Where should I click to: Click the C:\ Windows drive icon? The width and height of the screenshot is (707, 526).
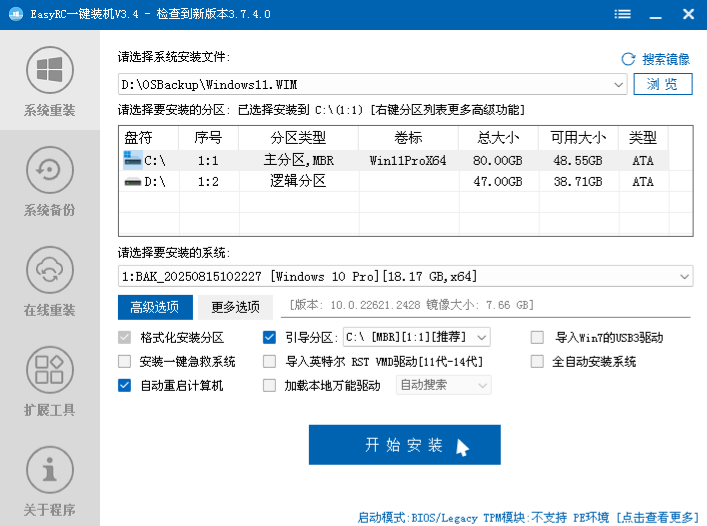point(133,160)
